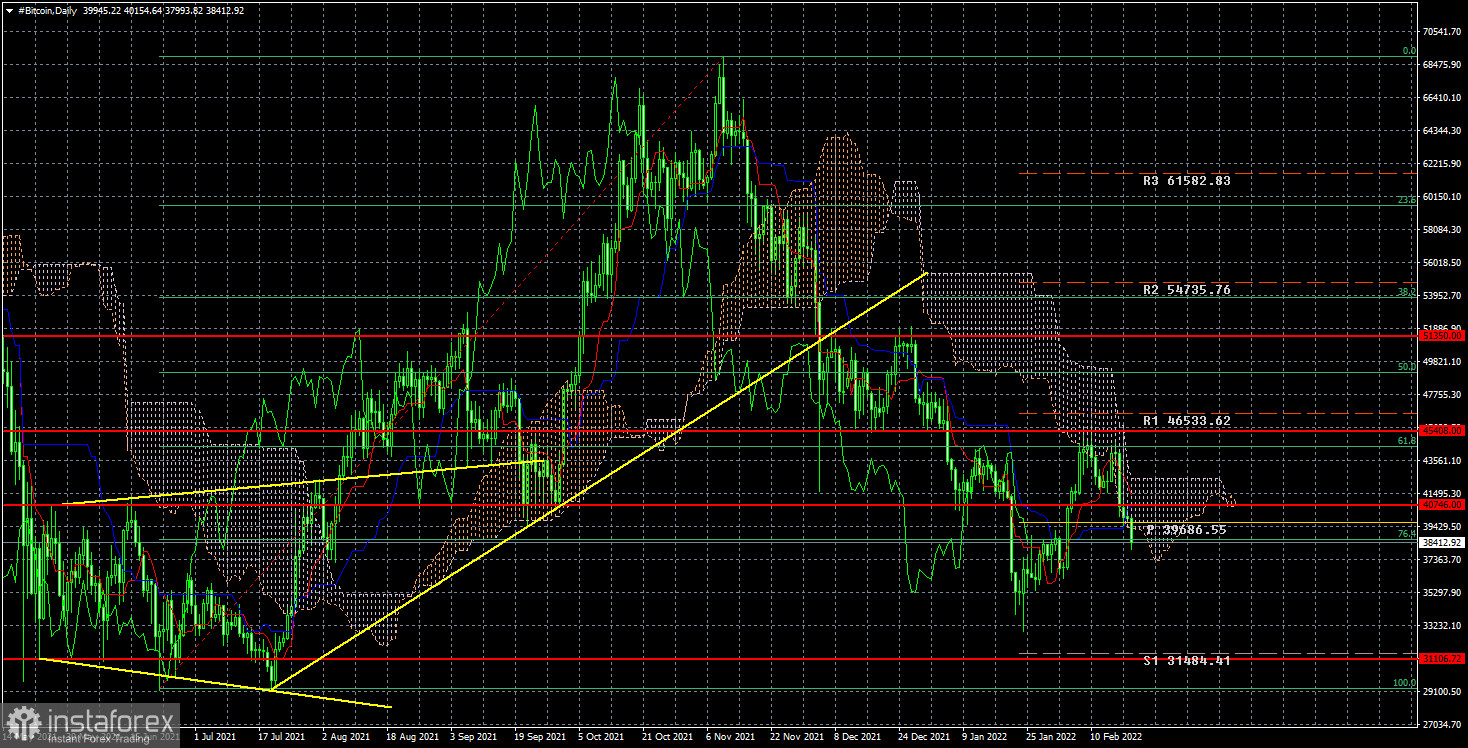
Task: Click the S1 31484.41 pivot label
Action: 1187,661
